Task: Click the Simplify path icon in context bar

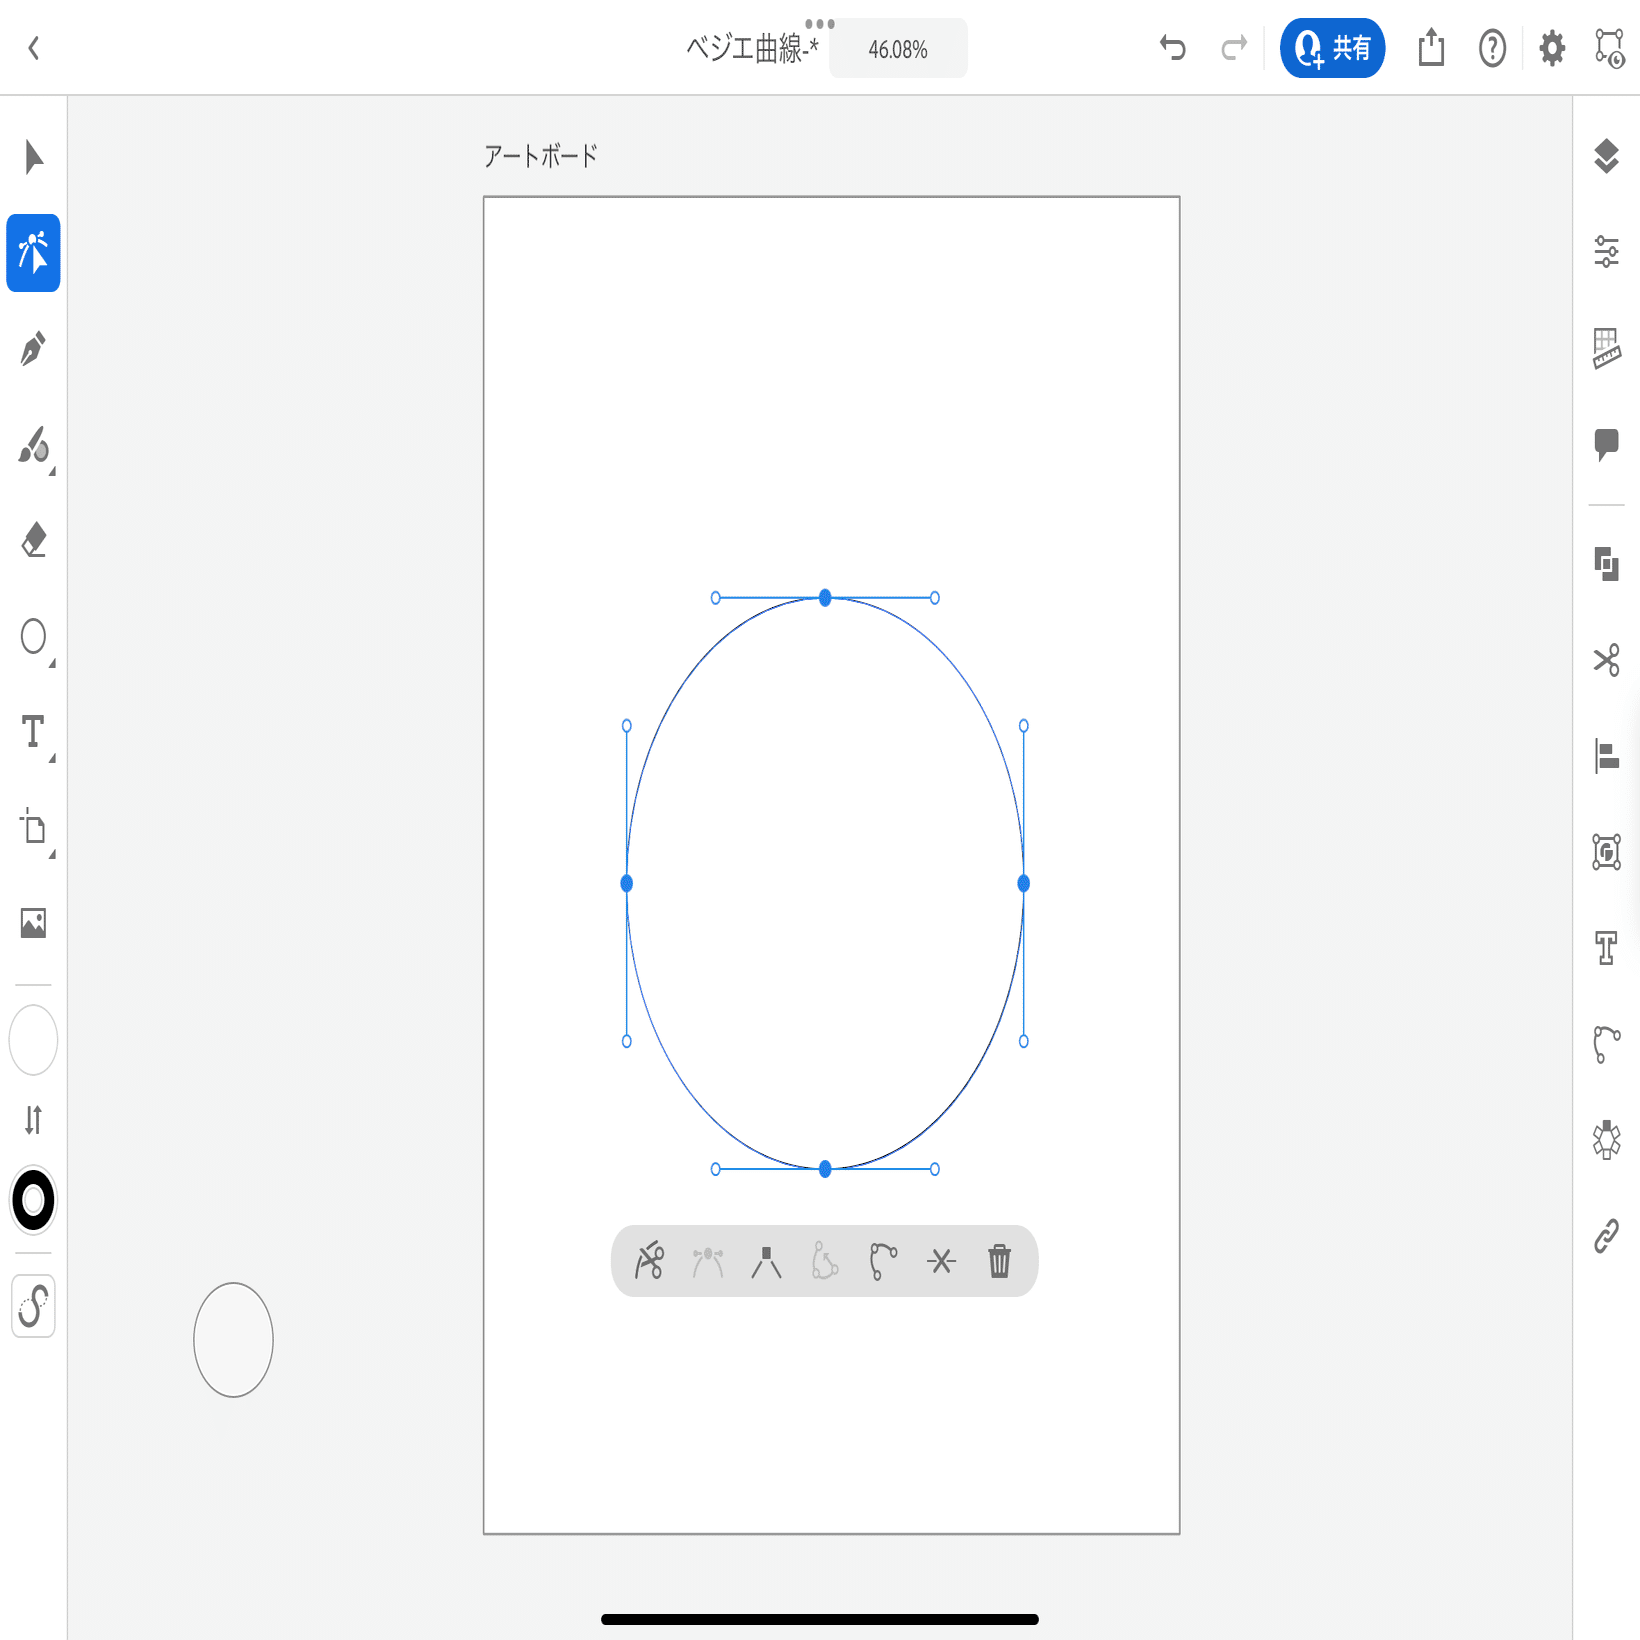Action: pos(883,1261)
